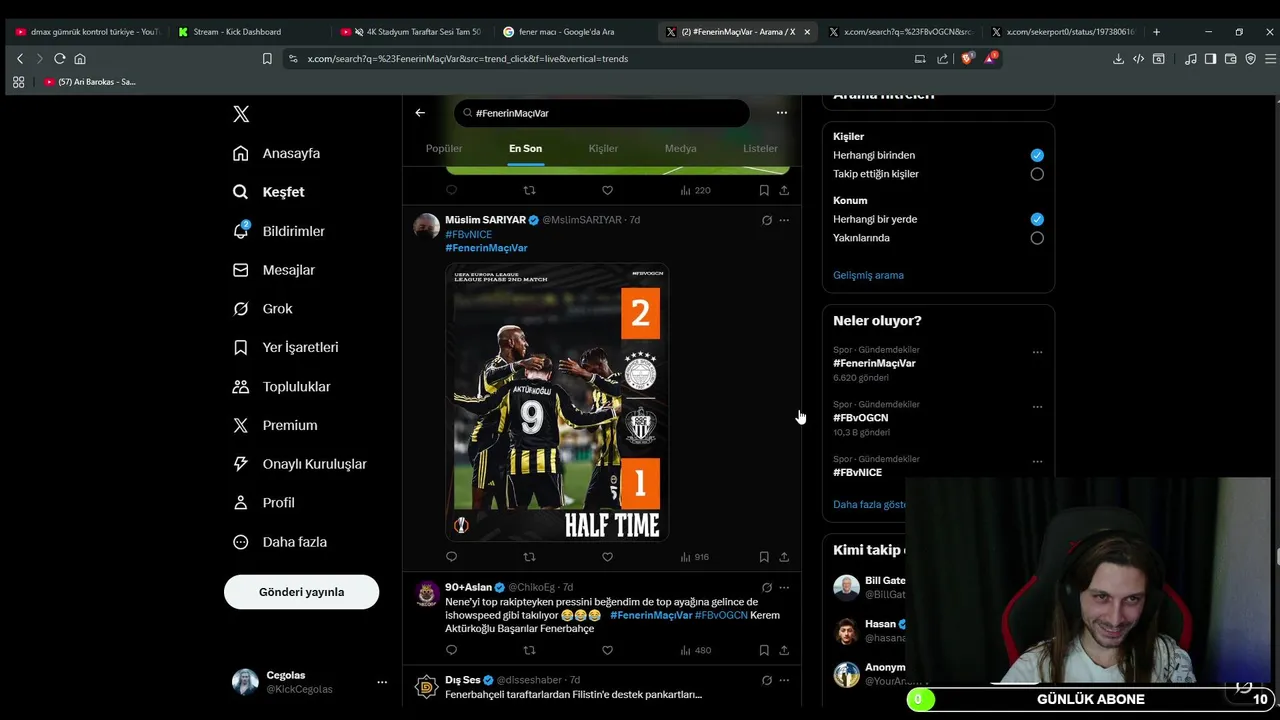
Task: Repost the Müslim SARIYAR post
Action: (x=530, y=557)
